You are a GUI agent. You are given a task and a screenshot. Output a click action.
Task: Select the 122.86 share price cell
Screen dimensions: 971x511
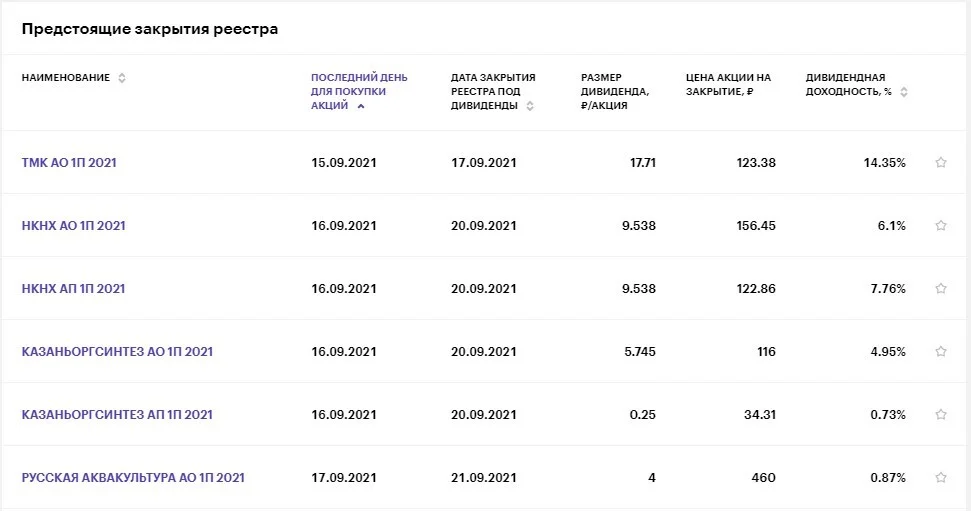pyautogui.click(x=755, y=289)
